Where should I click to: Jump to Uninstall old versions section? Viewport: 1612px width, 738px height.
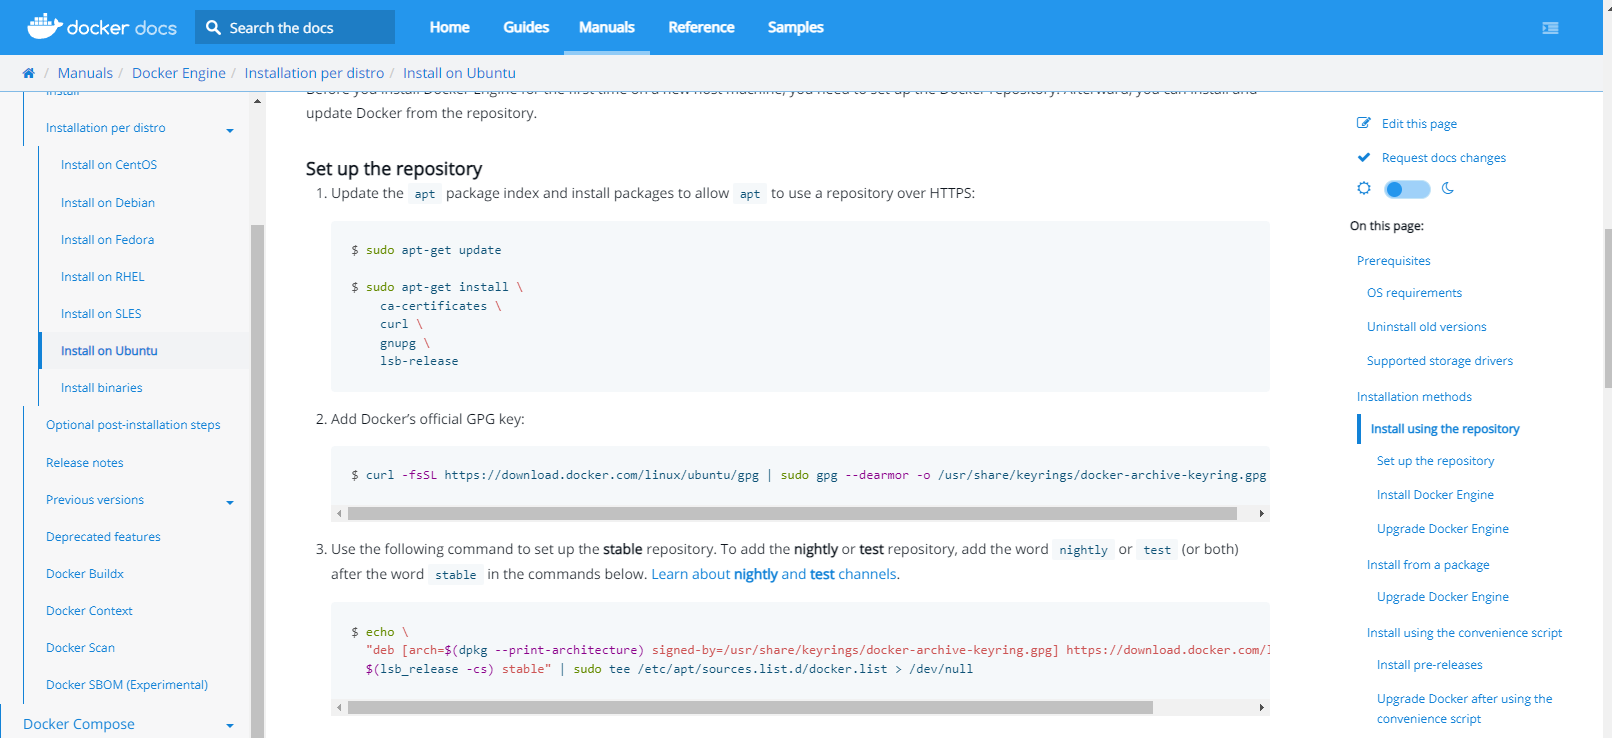pyautogui.click(x=1426, y=327)
